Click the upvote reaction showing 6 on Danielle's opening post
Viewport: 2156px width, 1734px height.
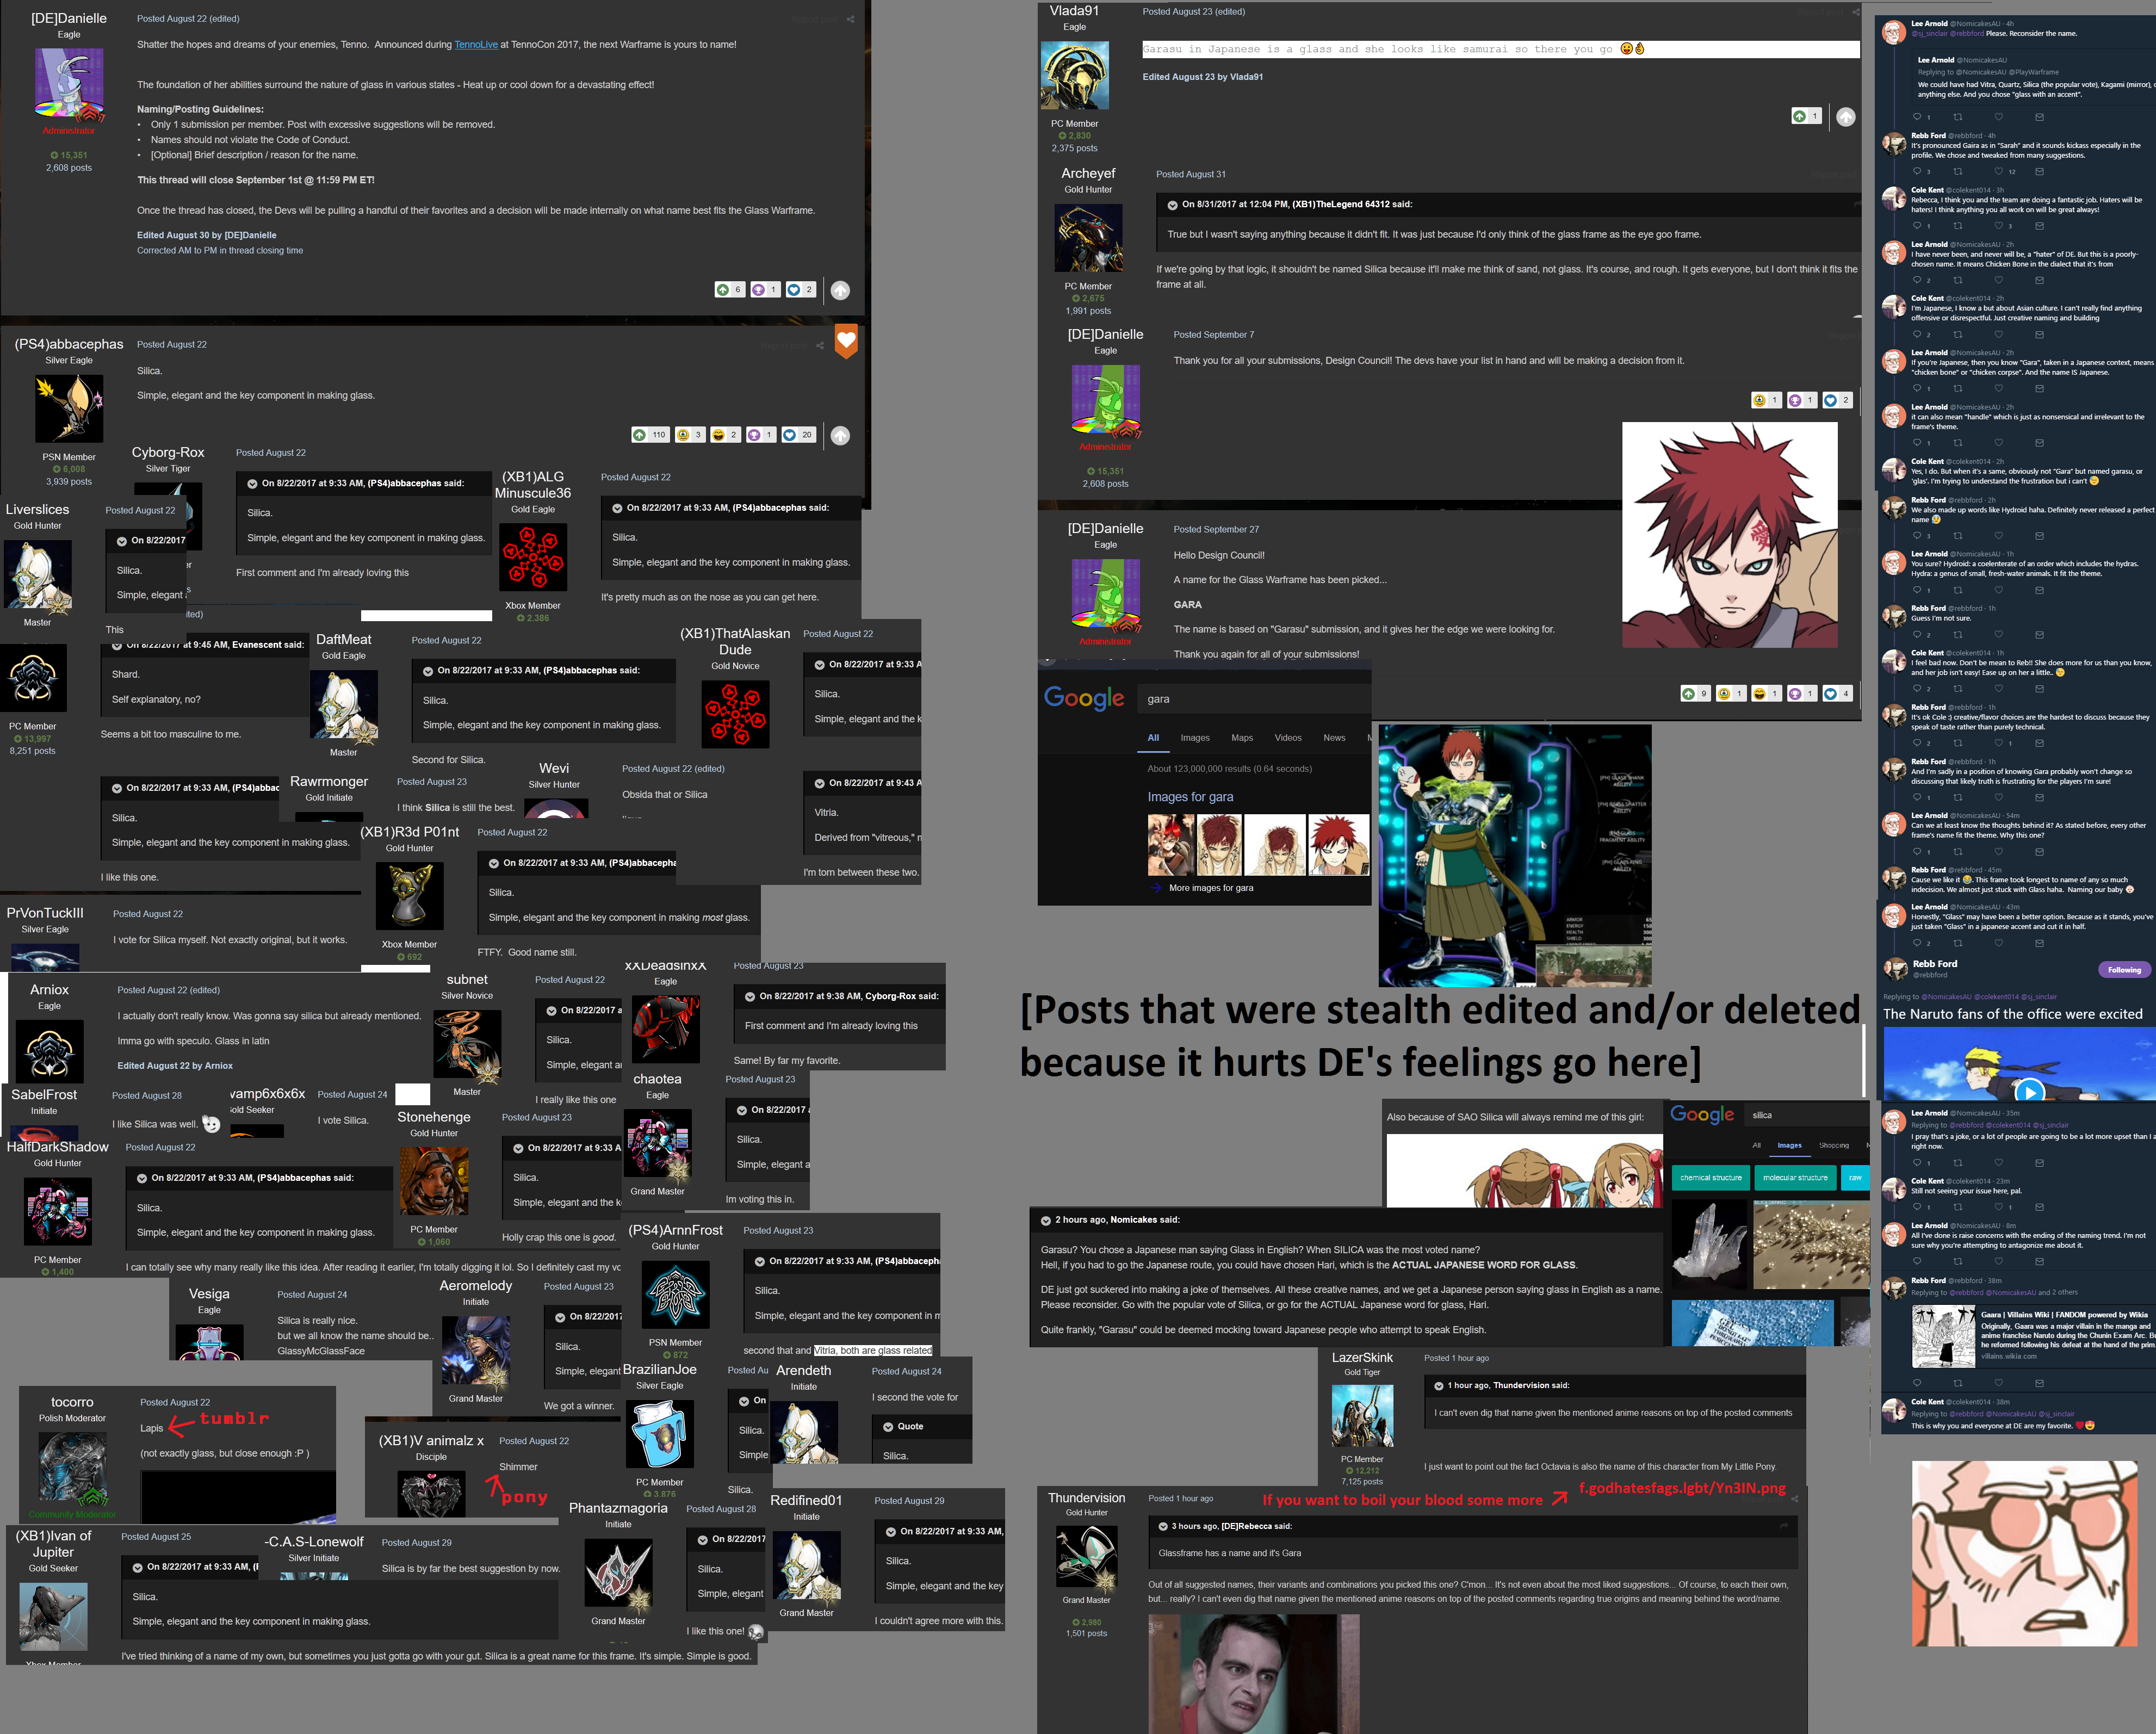coord(729,290)
